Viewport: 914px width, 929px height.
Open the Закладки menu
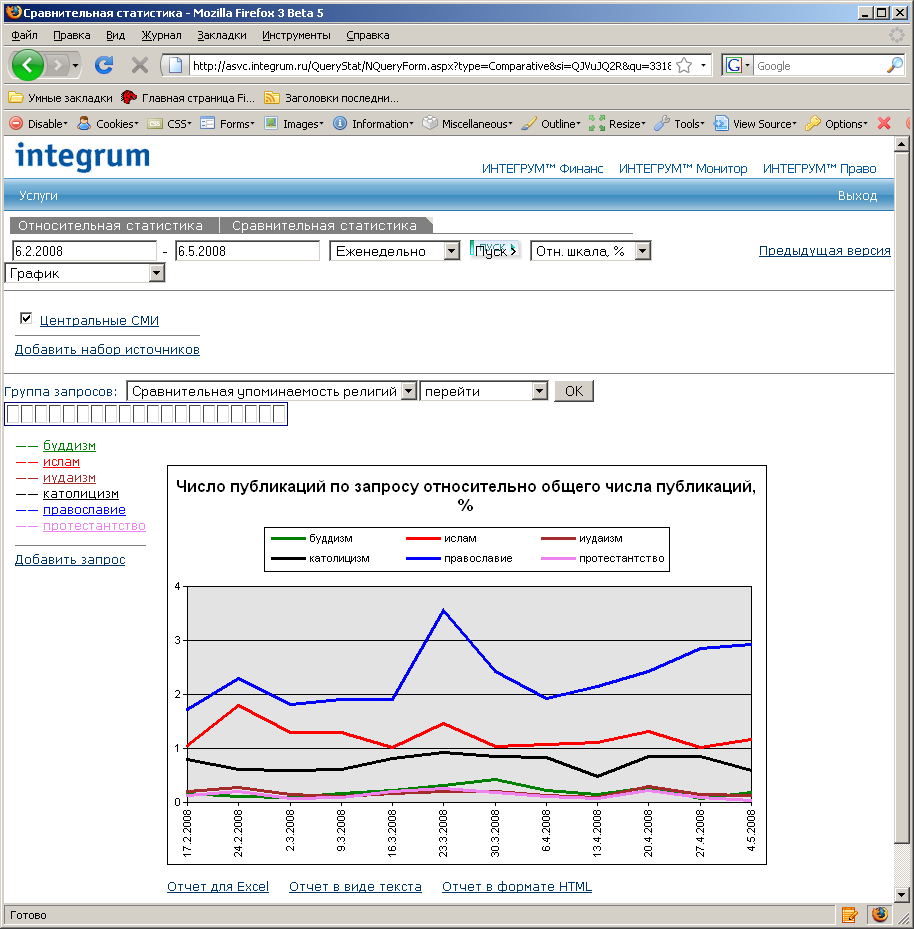222,35
